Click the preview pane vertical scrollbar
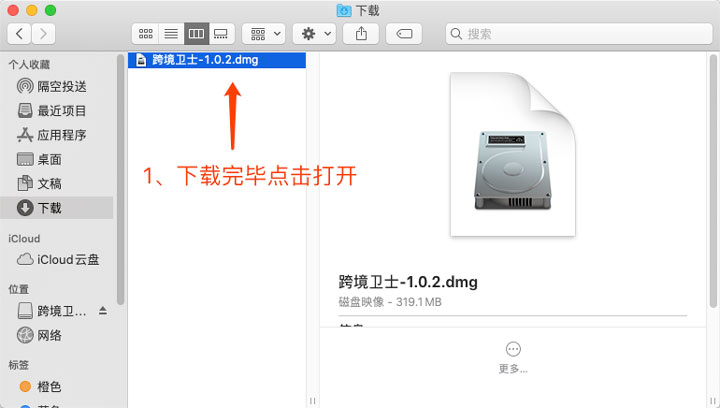This screenshot has height=408, width=720. [x=713, y=181]
